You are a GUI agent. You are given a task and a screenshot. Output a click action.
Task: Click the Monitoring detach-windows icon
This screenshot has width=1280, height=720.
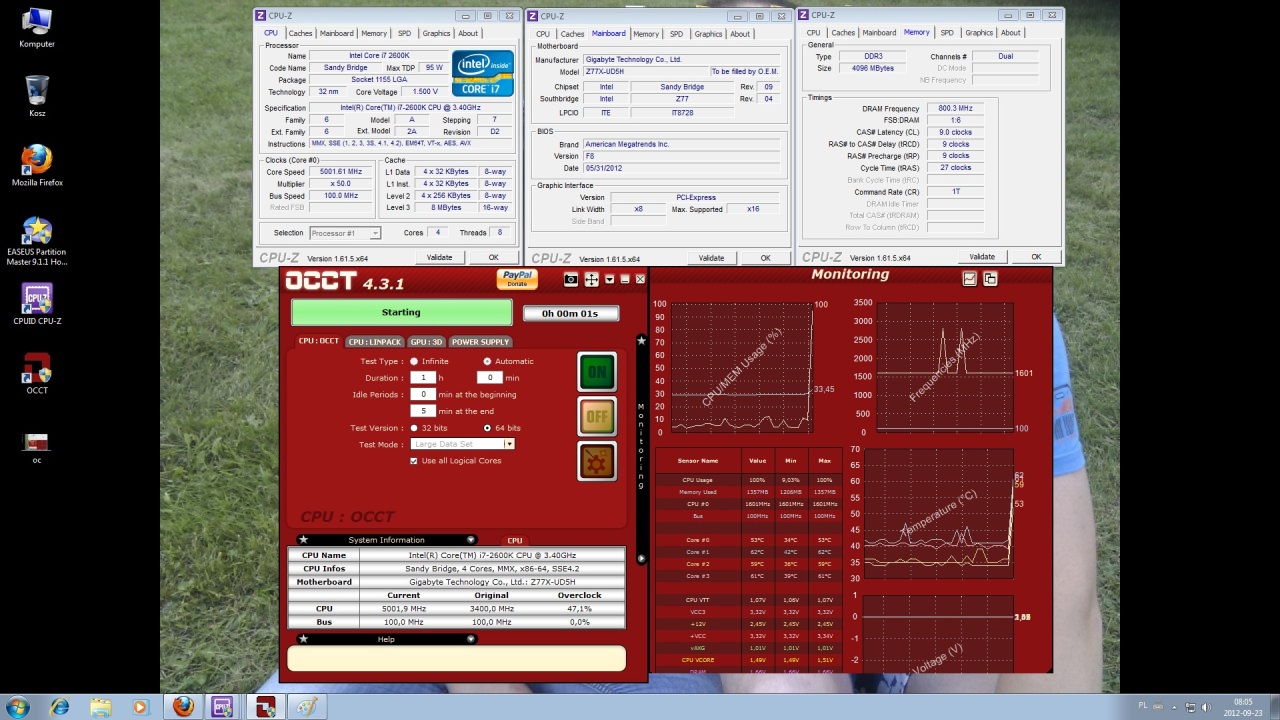click(990, 279)
